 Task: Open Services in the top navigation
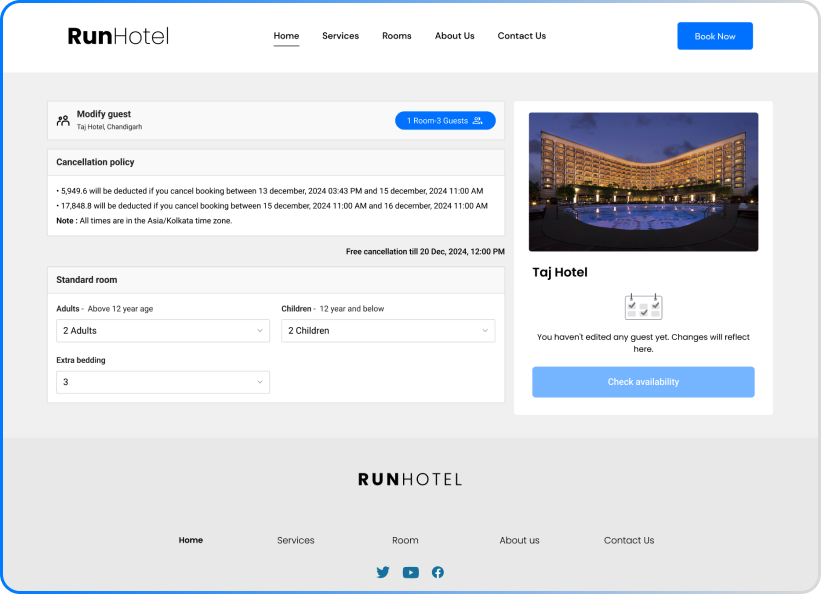(340, 36)
